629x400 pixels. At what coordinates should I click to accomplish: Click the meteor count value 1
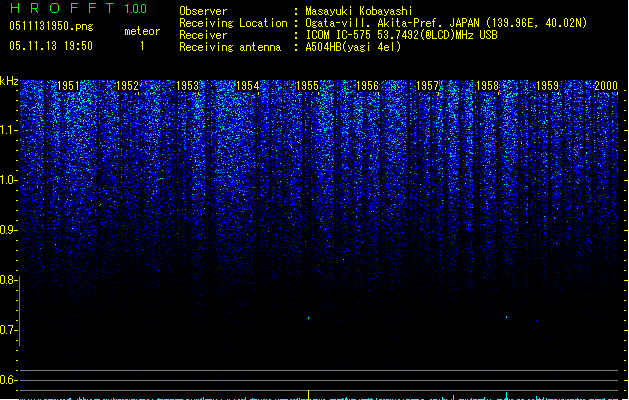coord(142,46)
